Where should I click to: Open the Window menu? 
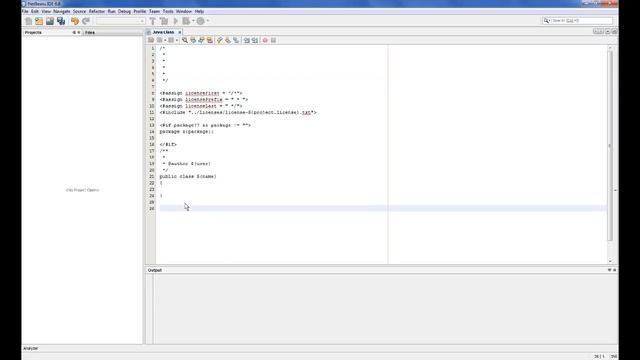[x=184, y=11]
